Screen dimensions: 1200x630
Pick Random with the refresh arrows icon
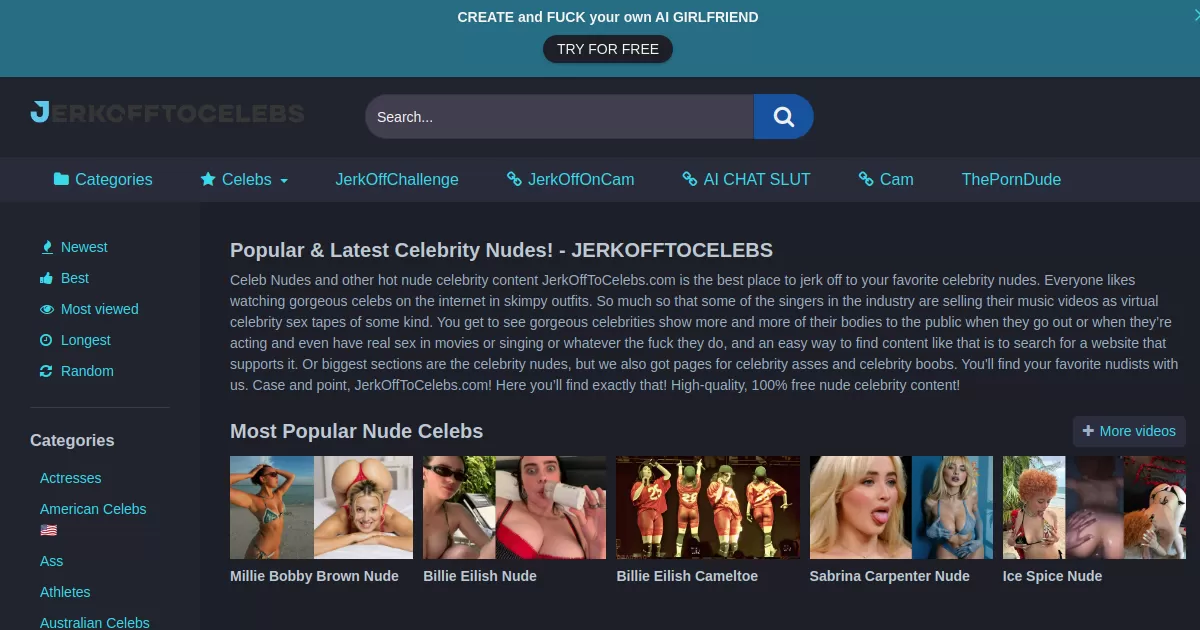pos(77,371)
